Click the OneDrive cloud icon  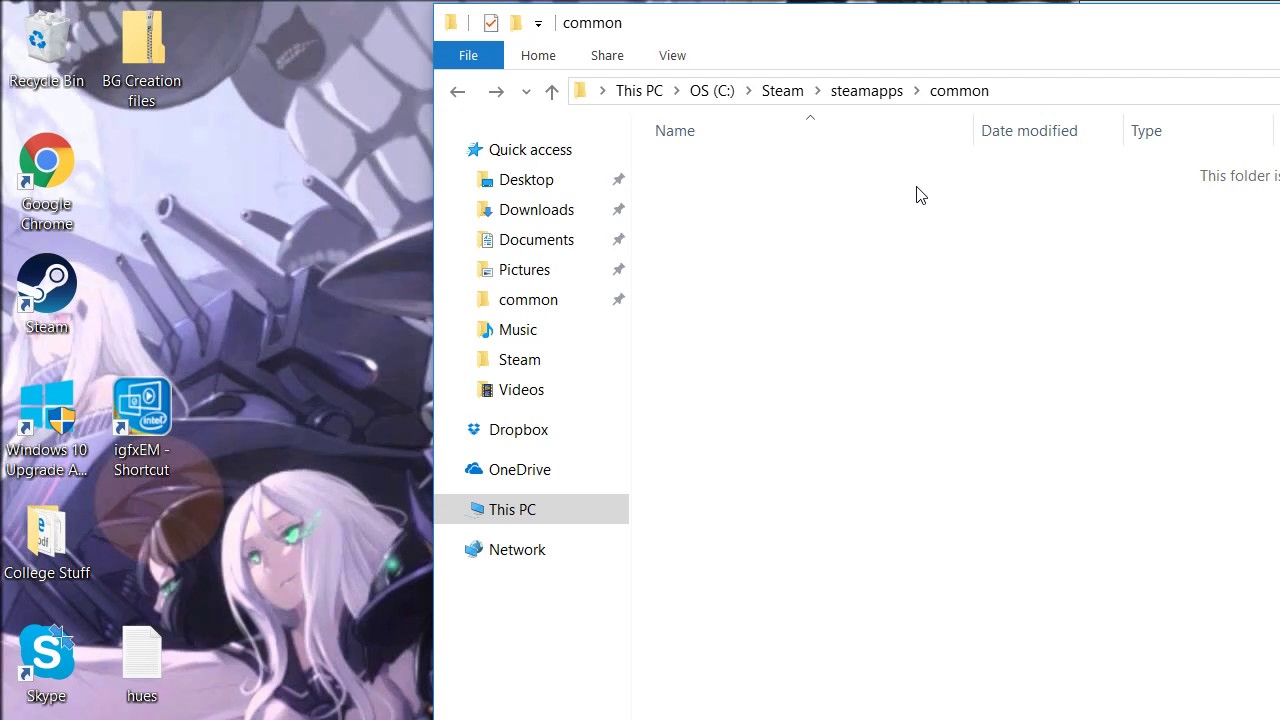click(474, 469)
